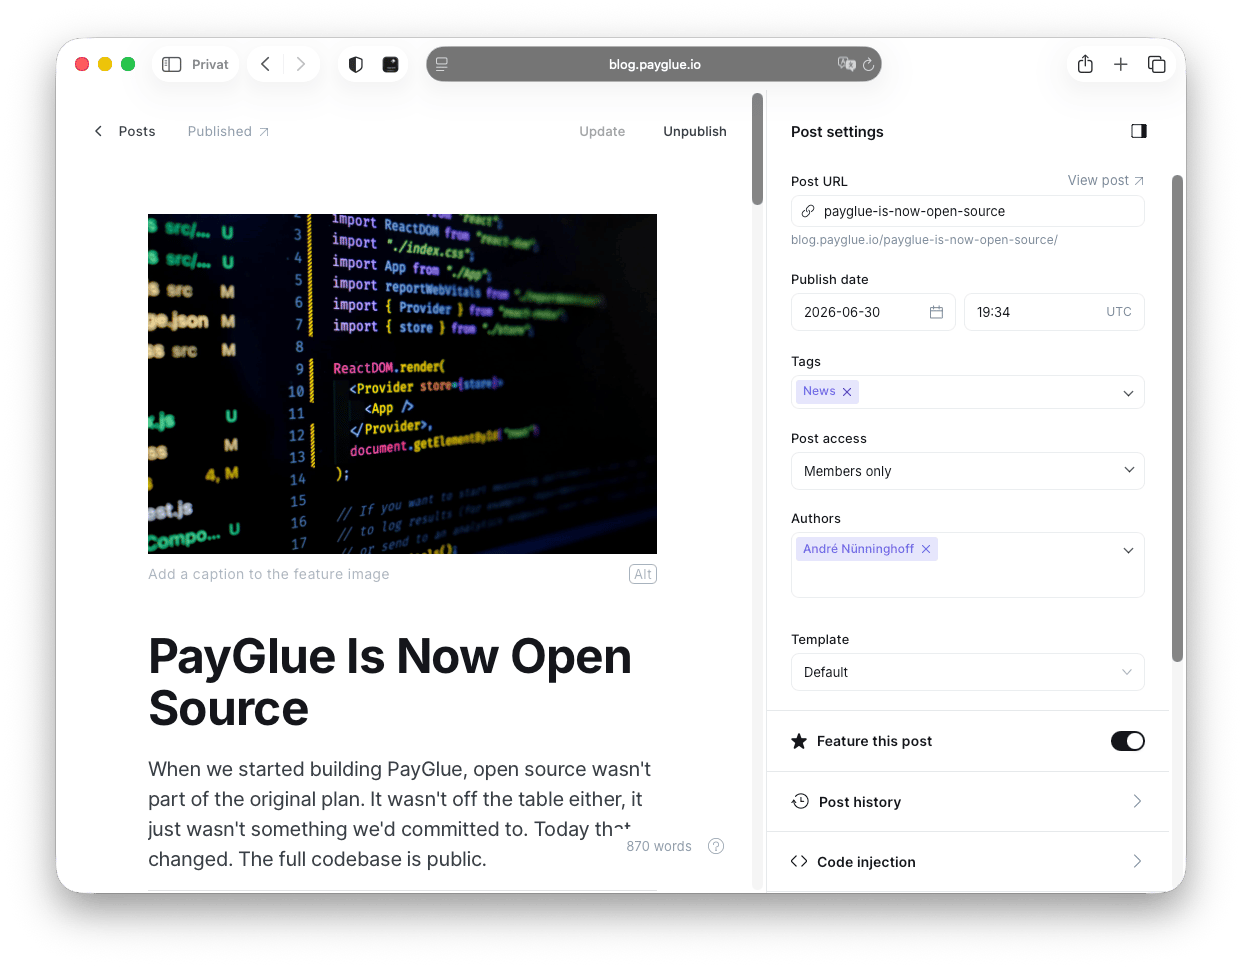Reload the page with the refresh icon

click(868, 64)
